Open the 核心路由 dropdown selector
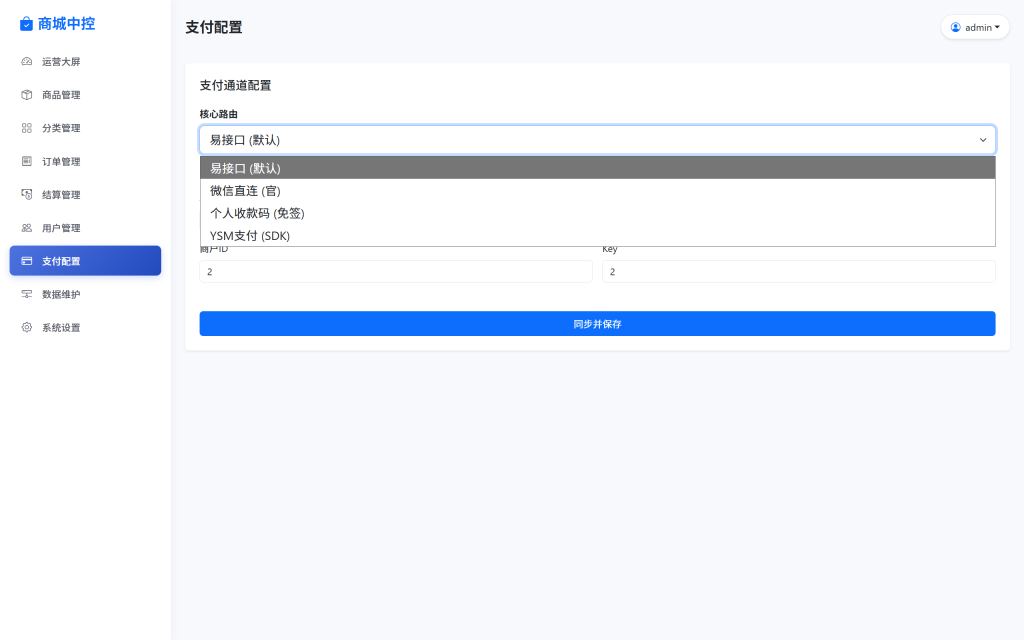1024x640 pixels. click(597, 139)
